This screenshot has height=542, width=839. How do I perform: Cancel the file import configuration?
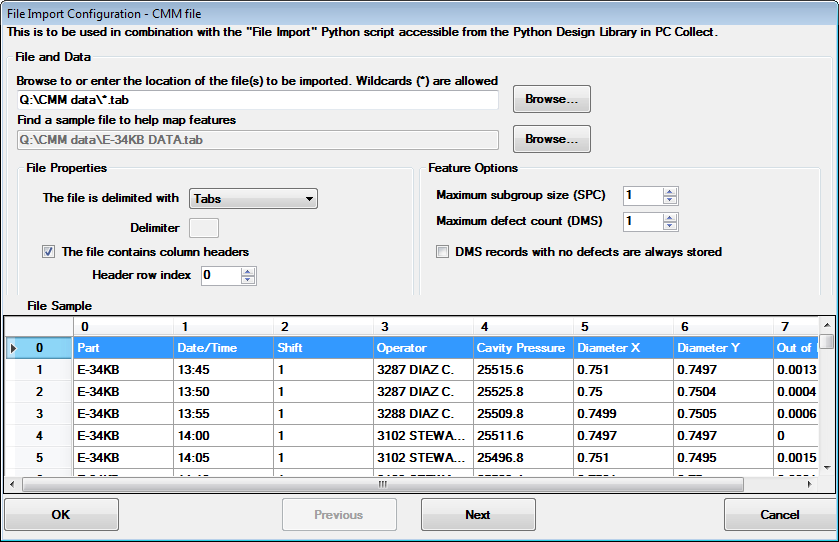point(778,515)
